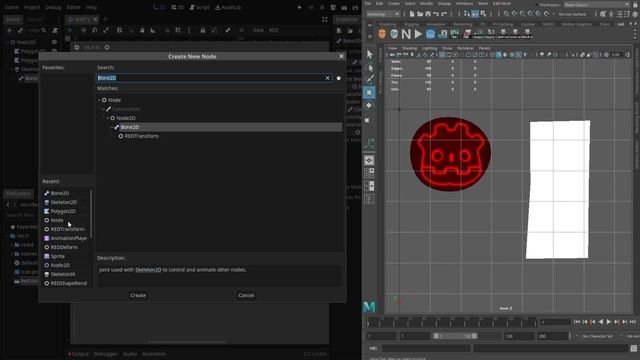Select the Godot Move tool icon
The height and width of the screenshot is (360, 640).
coord(83,30)
